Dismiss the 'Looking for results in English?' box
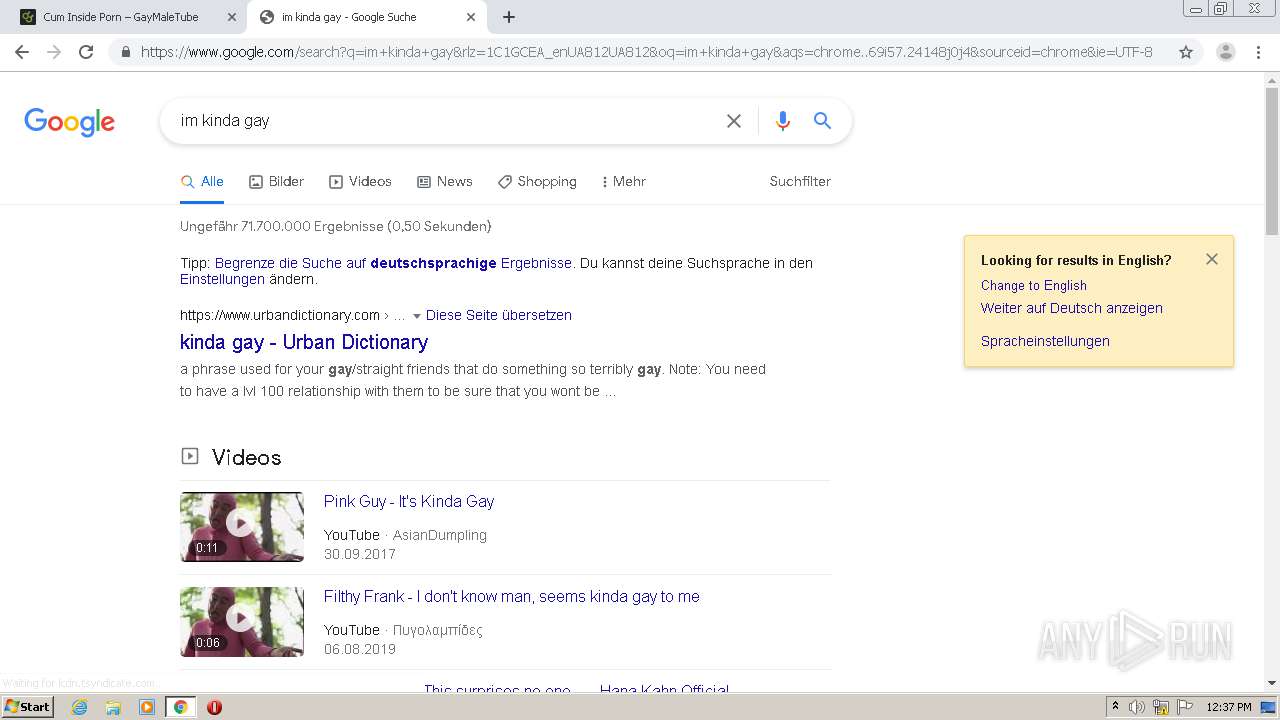The image size is (1280, 720). pyautogui.click(x=1212, y=259)
